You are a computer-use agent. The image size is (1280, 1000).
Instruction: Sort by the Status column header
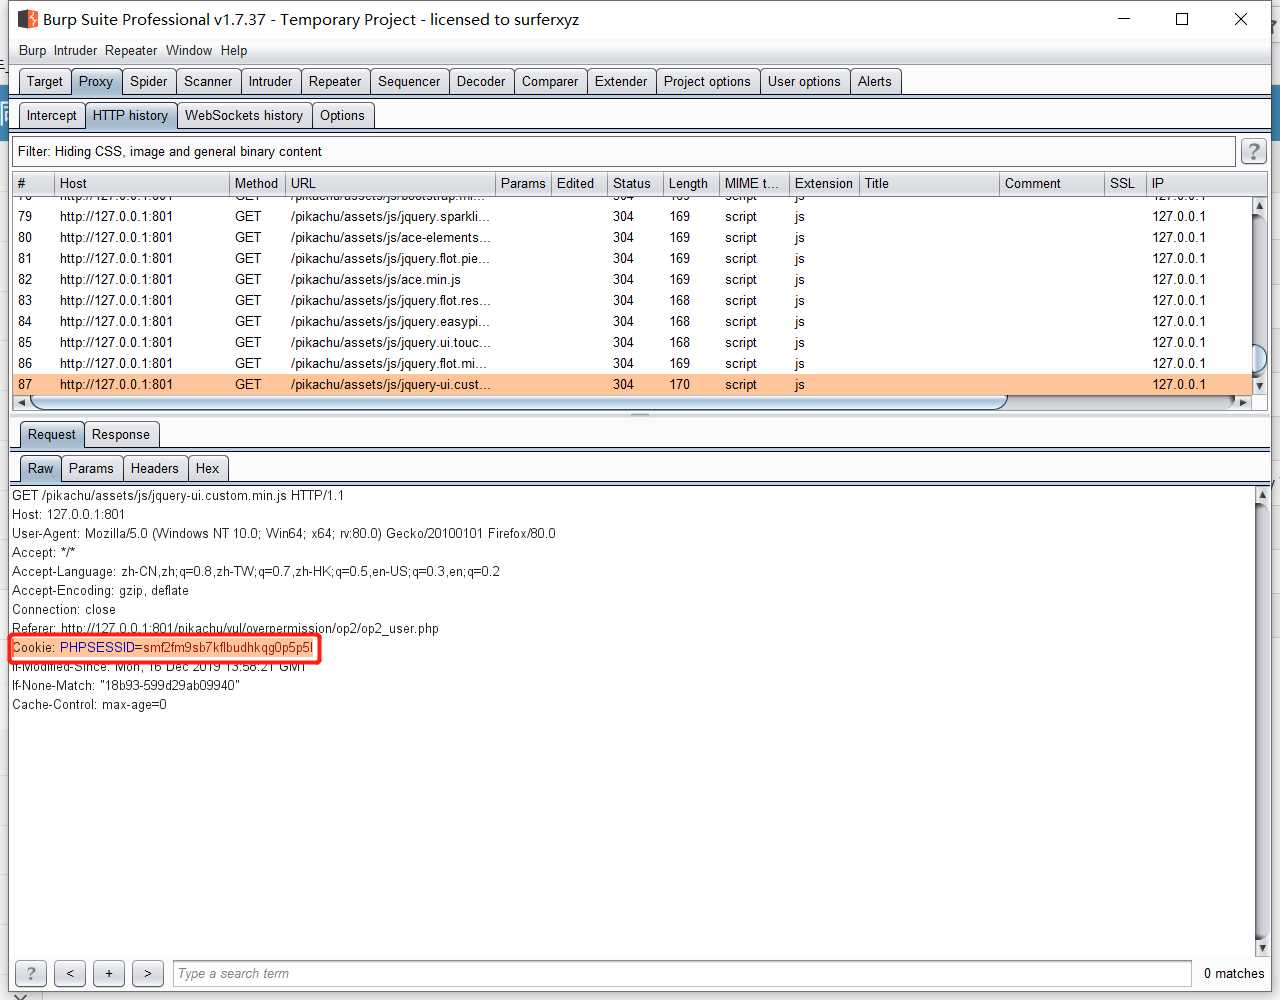pos(635,183)
